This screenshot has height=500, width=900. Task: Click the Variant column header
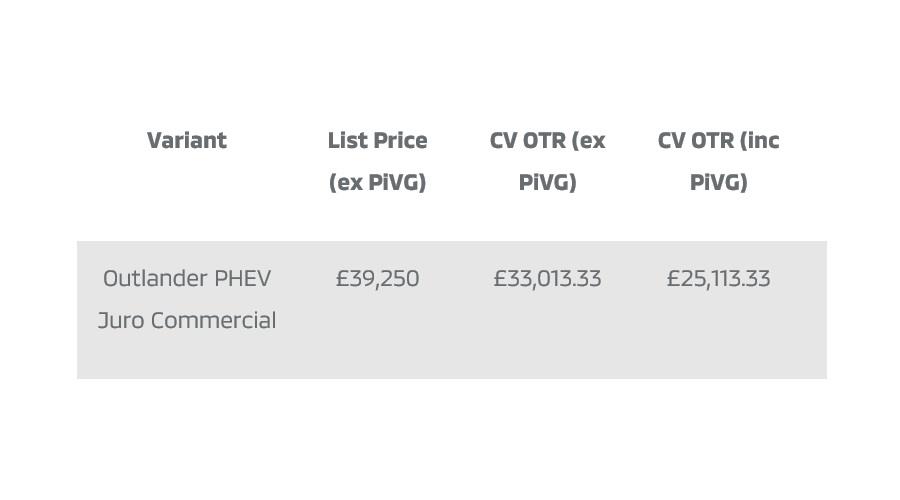pos(187,140)
